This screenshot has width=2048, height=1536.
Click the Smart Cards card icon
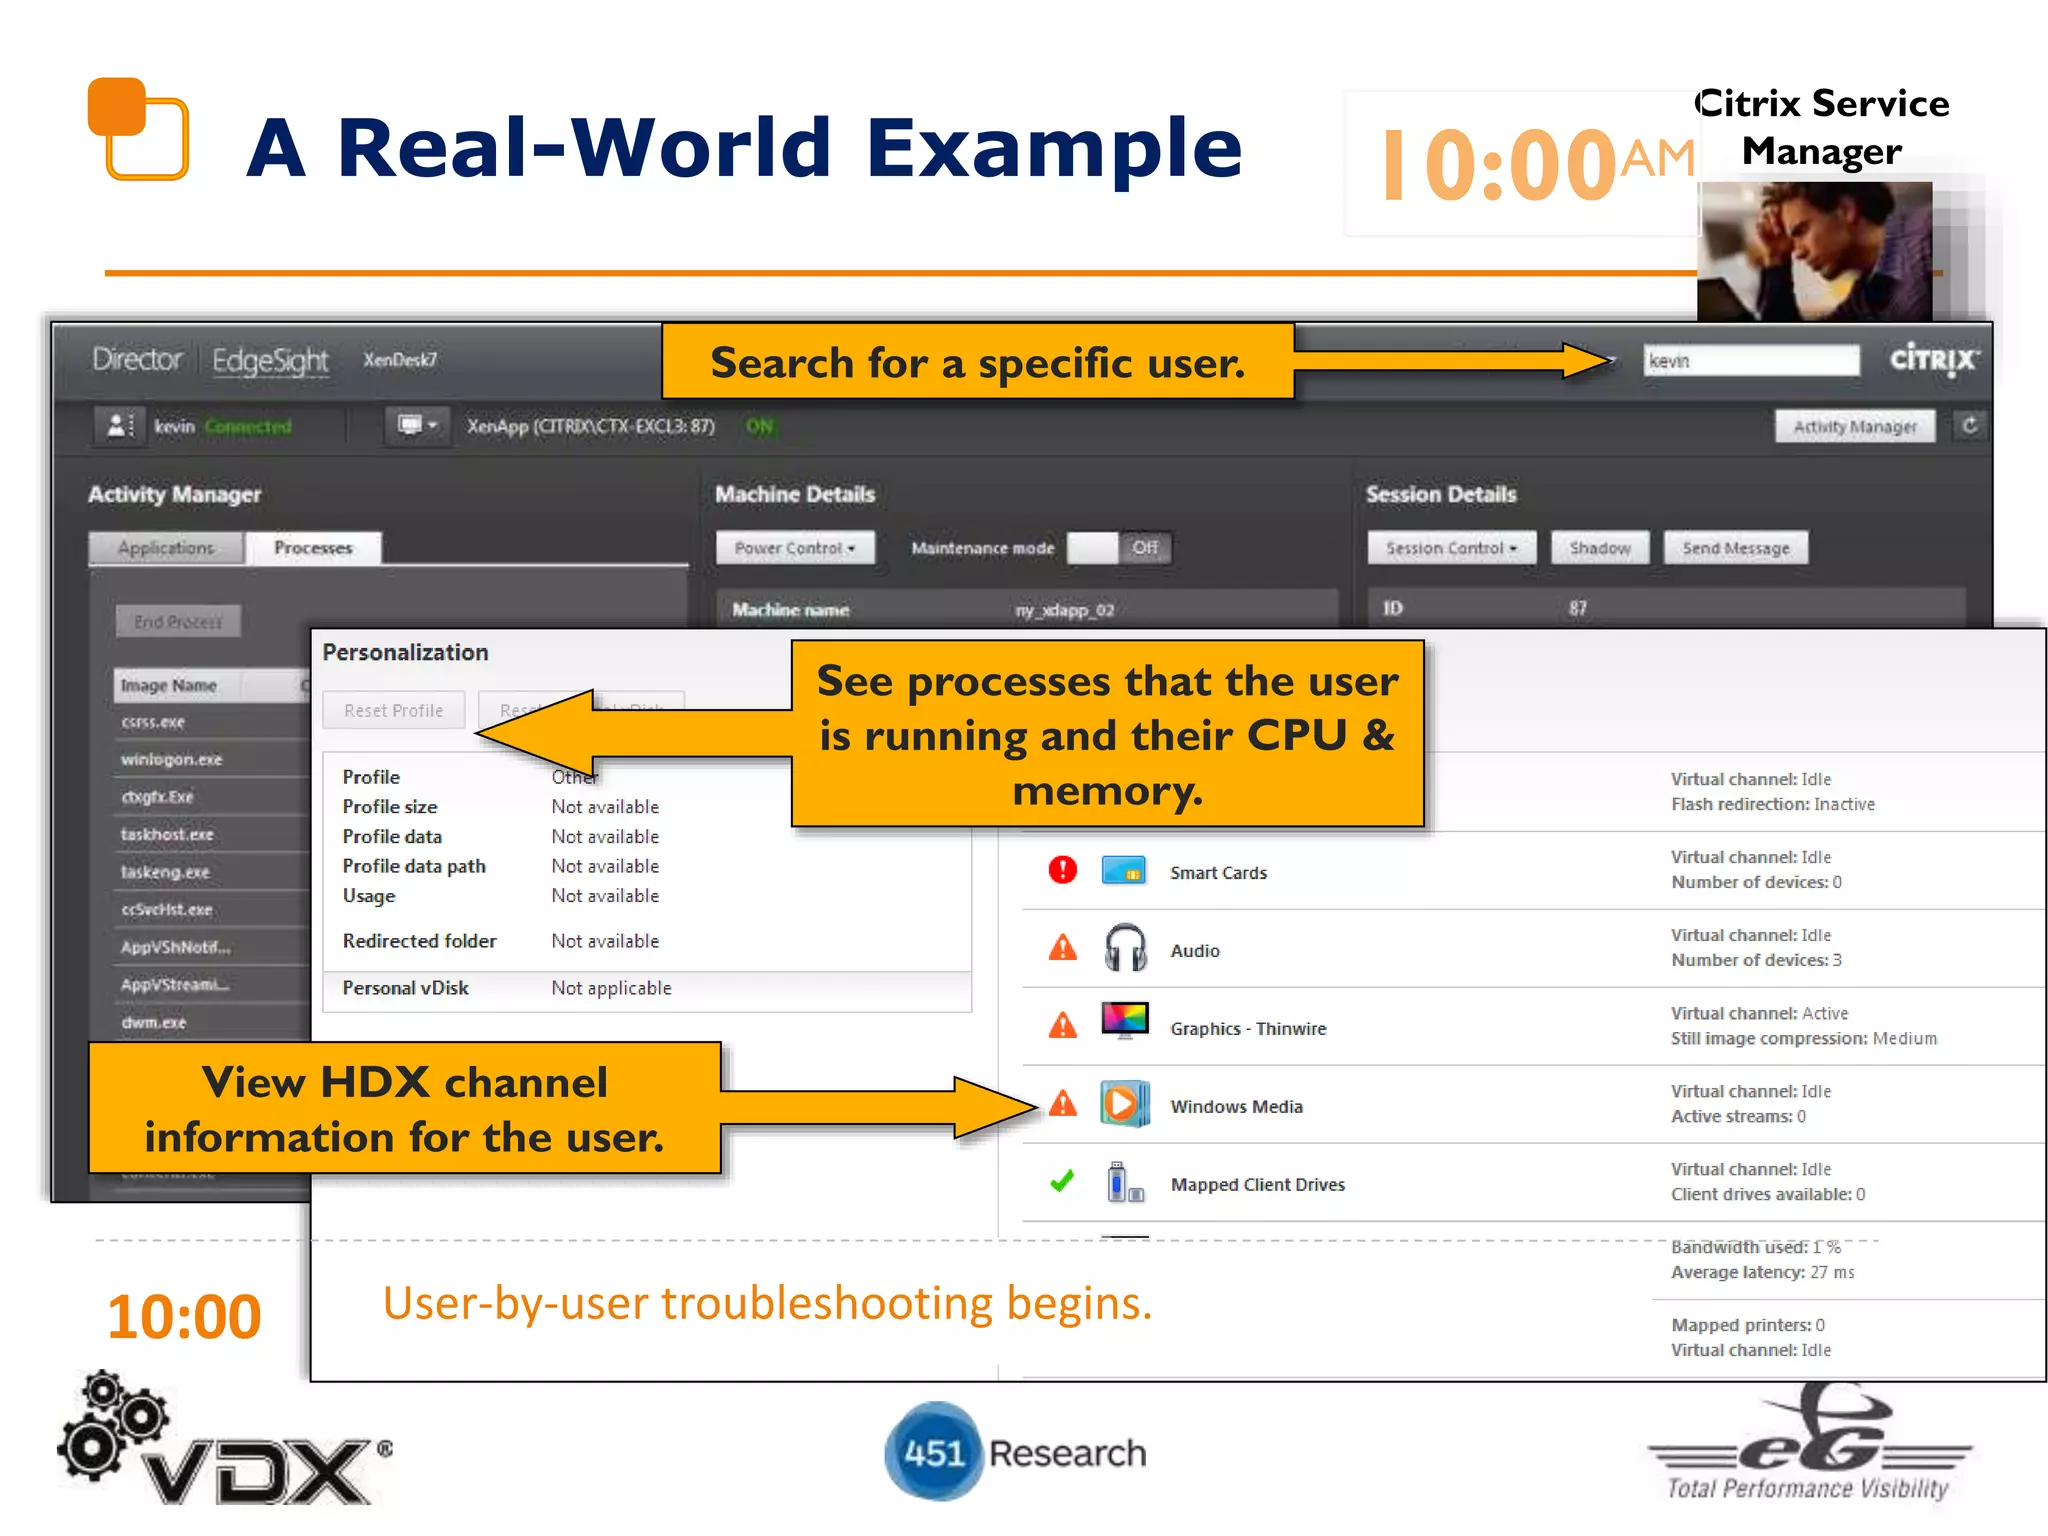pyautogui.click(x=1124, y=871)
